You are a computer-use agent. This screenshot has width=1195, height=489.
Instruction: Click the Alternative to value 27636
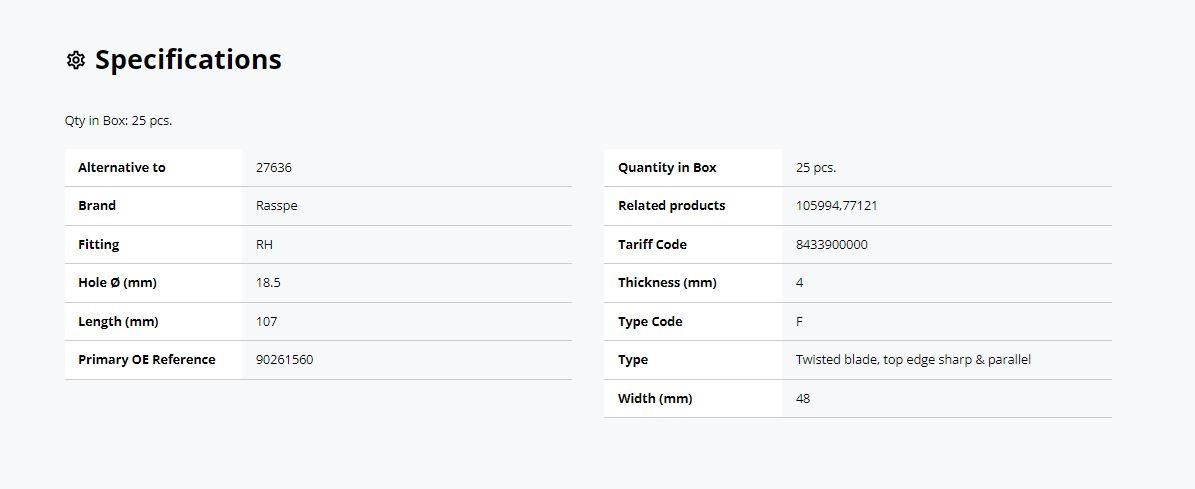(x=274, y=168)
